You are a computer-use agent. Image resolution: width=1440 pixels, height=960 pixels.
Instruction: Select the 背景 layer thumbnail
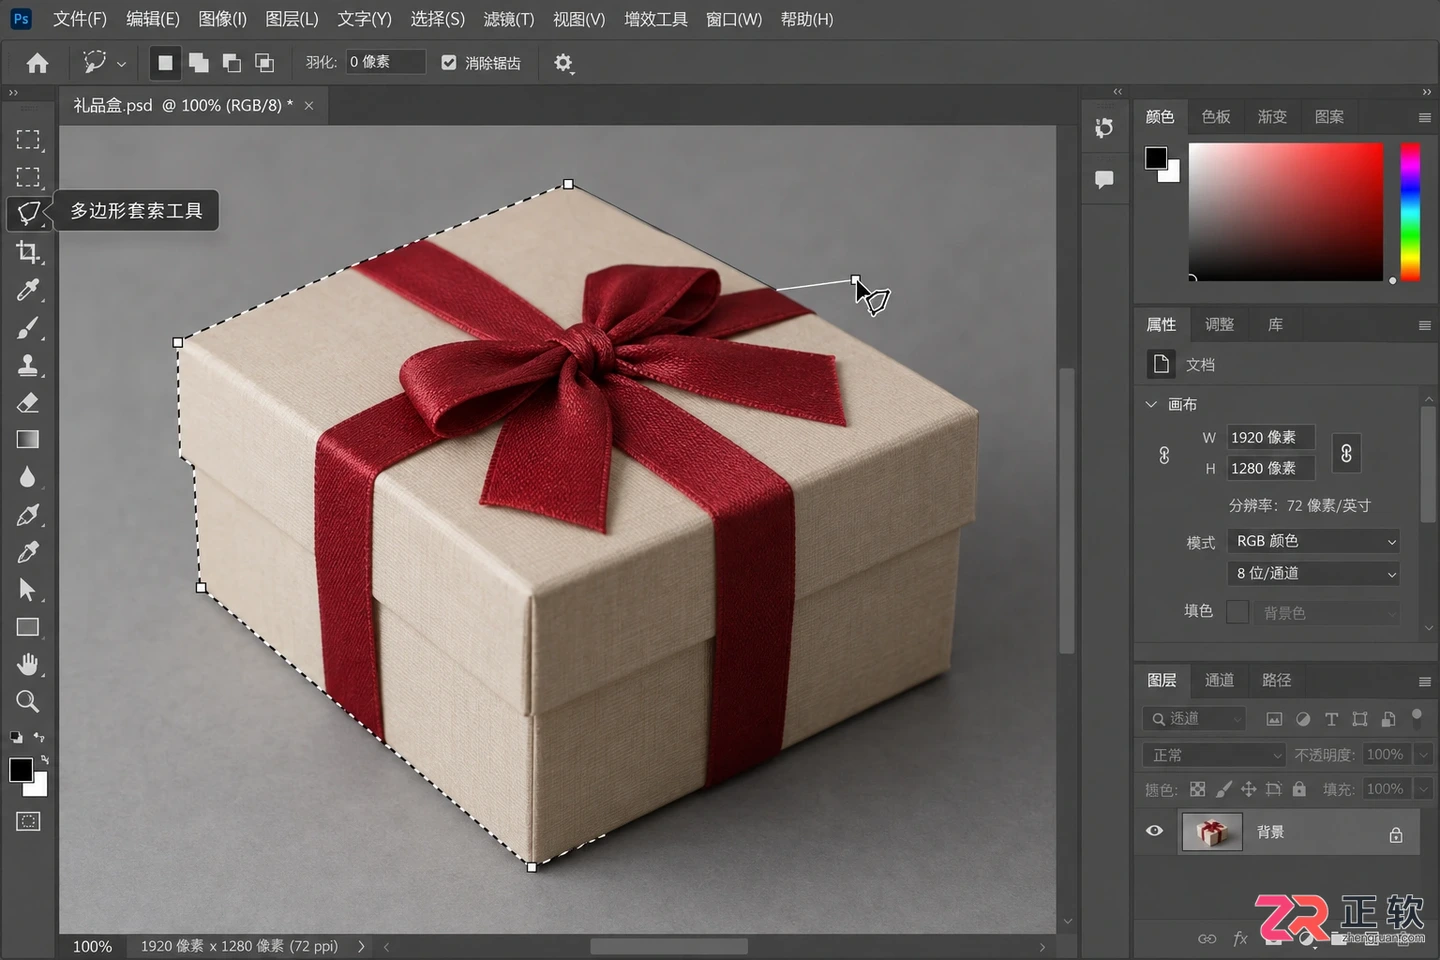[x=1212, y=832]
